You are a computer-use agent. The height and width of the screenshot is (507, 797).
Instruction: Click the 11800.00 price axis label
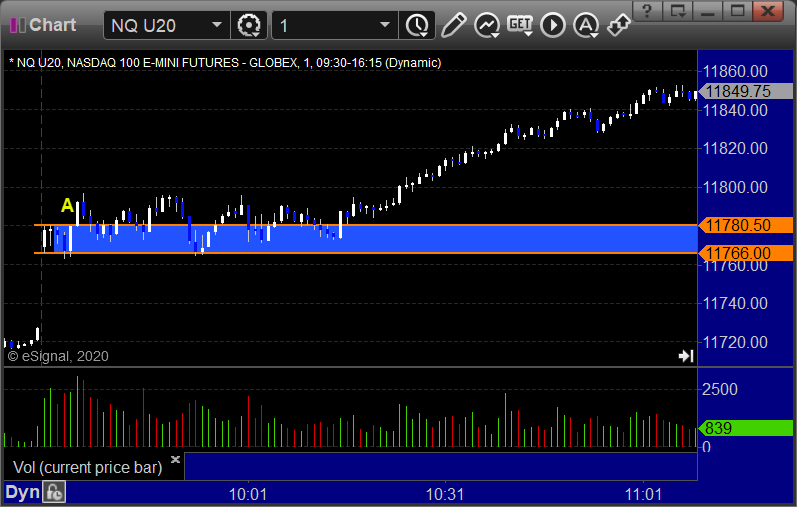[734, 187]
